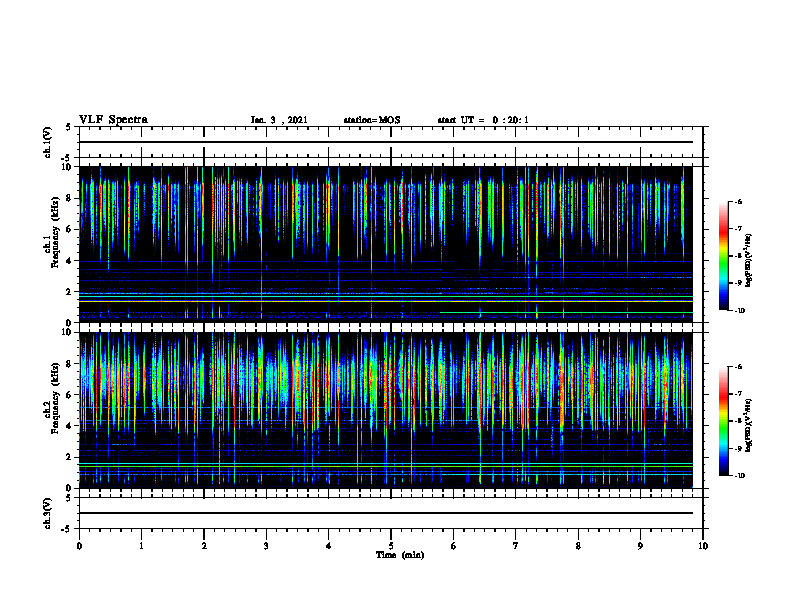The height and width of the screenshot is (612, 792).
Task: Click the "ch.3(V)" axis label of the bottom panel
Action: [47, 513]
